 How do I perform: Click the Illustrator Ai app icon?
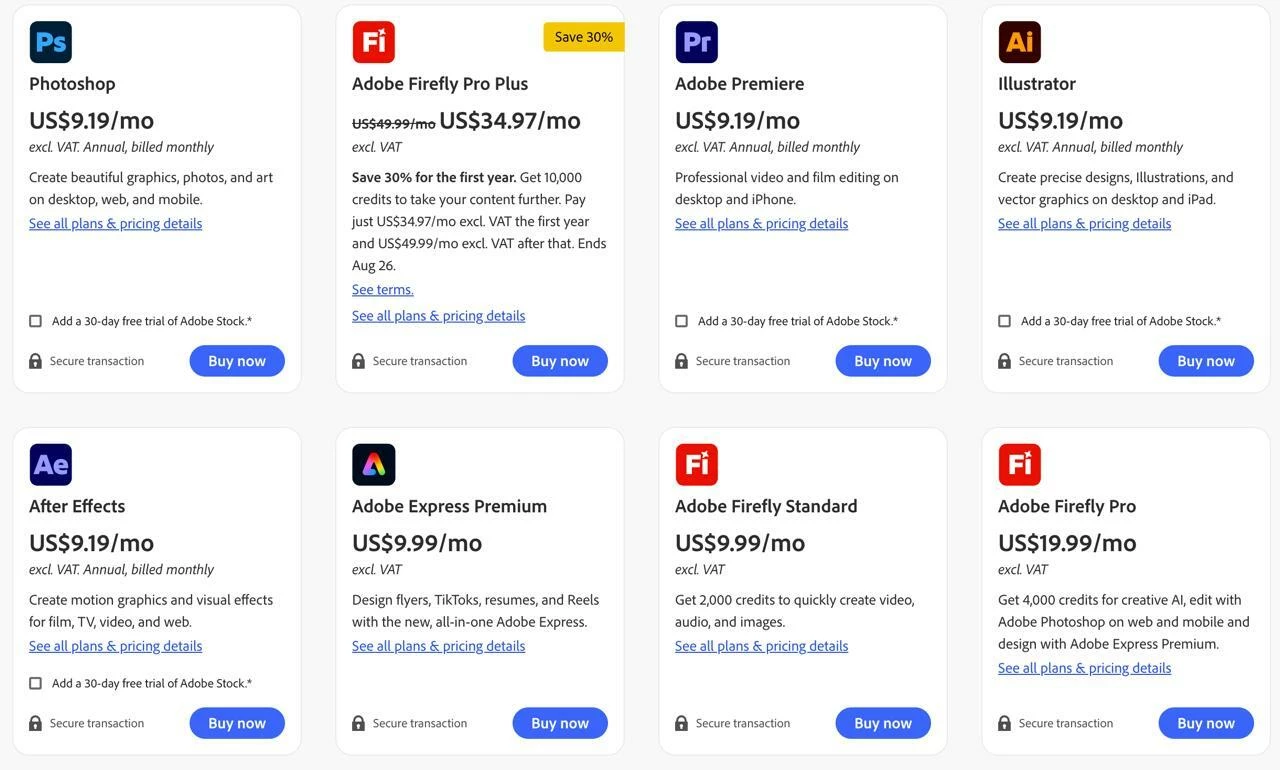coord(1019,42)
